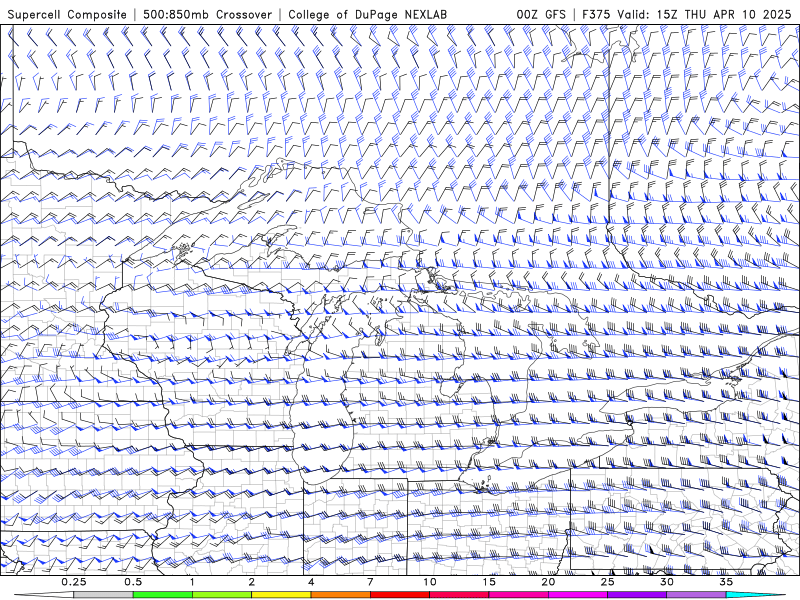Pick the dark purple legend swatch (25–30)
The width and height of the screenshot is (800, 600).
click(637, 595)
